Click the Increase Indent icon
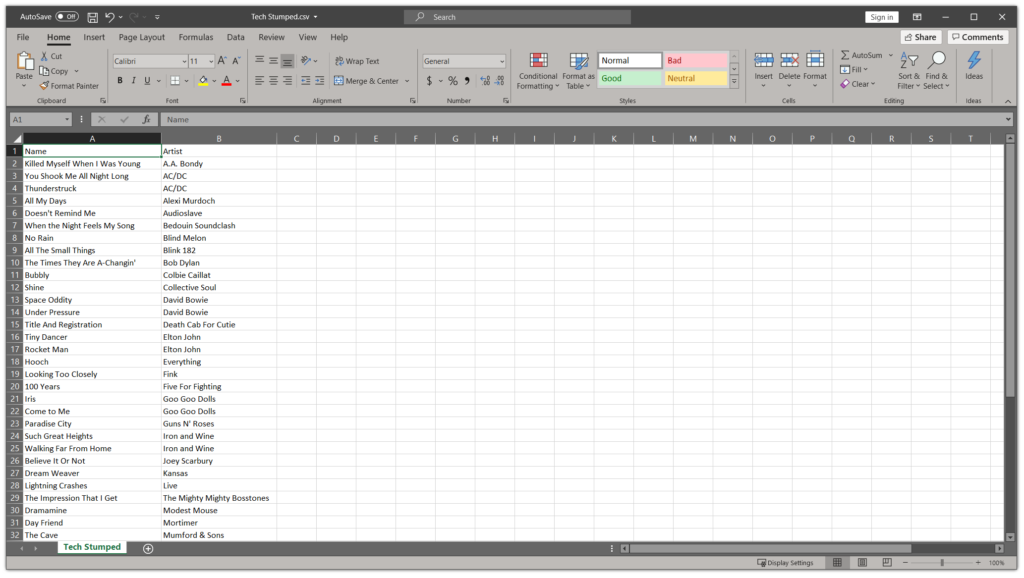Screen dimensions: 1024x578 pos(319,80)
